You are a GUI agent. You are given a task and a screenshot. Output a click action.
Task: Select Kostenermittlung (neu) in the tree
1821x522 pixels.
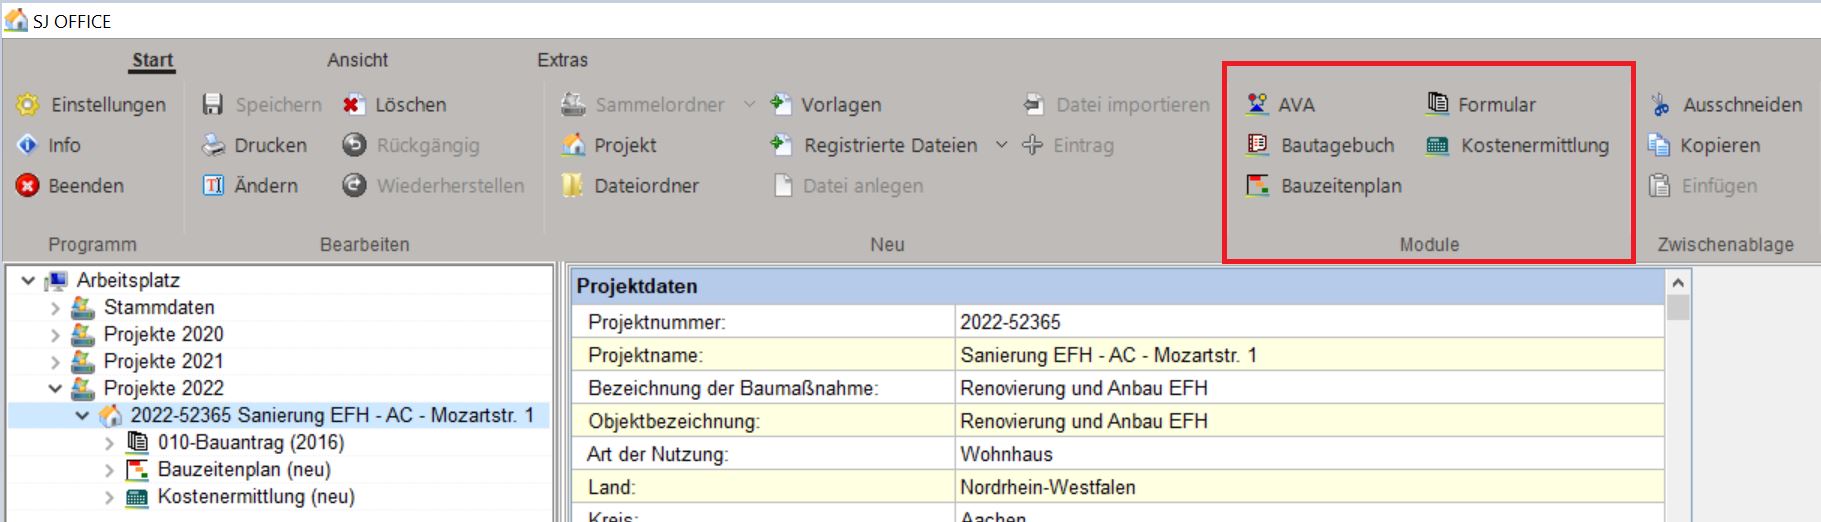(255, 497)
